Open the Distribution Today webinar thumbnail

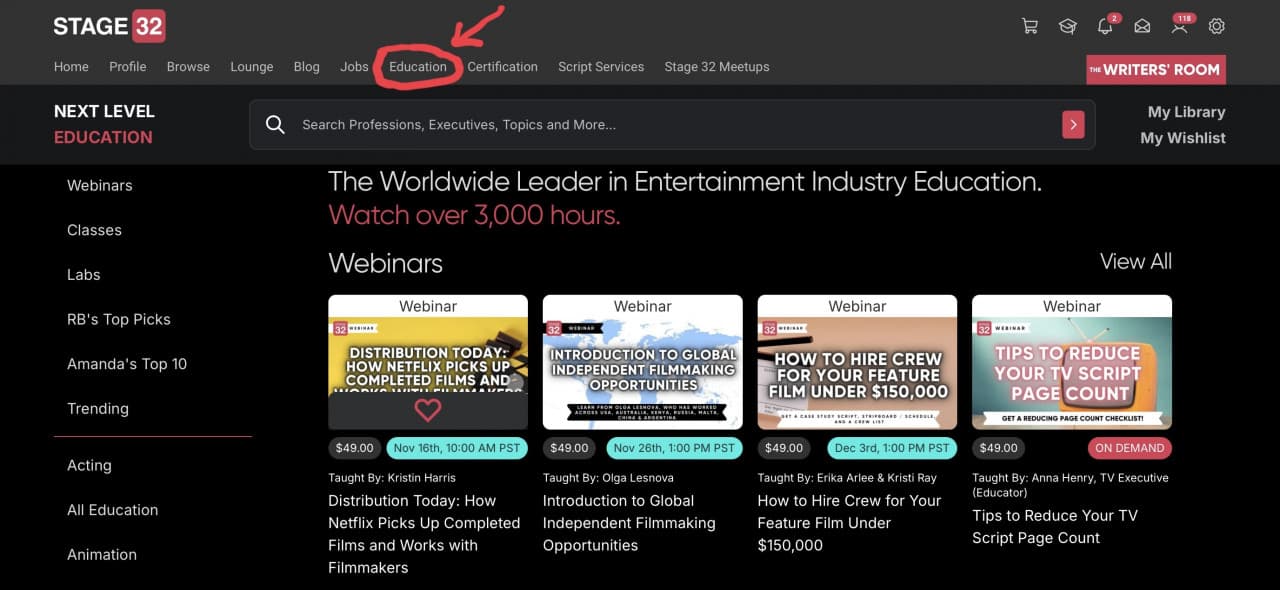pyautogui.click(x=428, y=362)
